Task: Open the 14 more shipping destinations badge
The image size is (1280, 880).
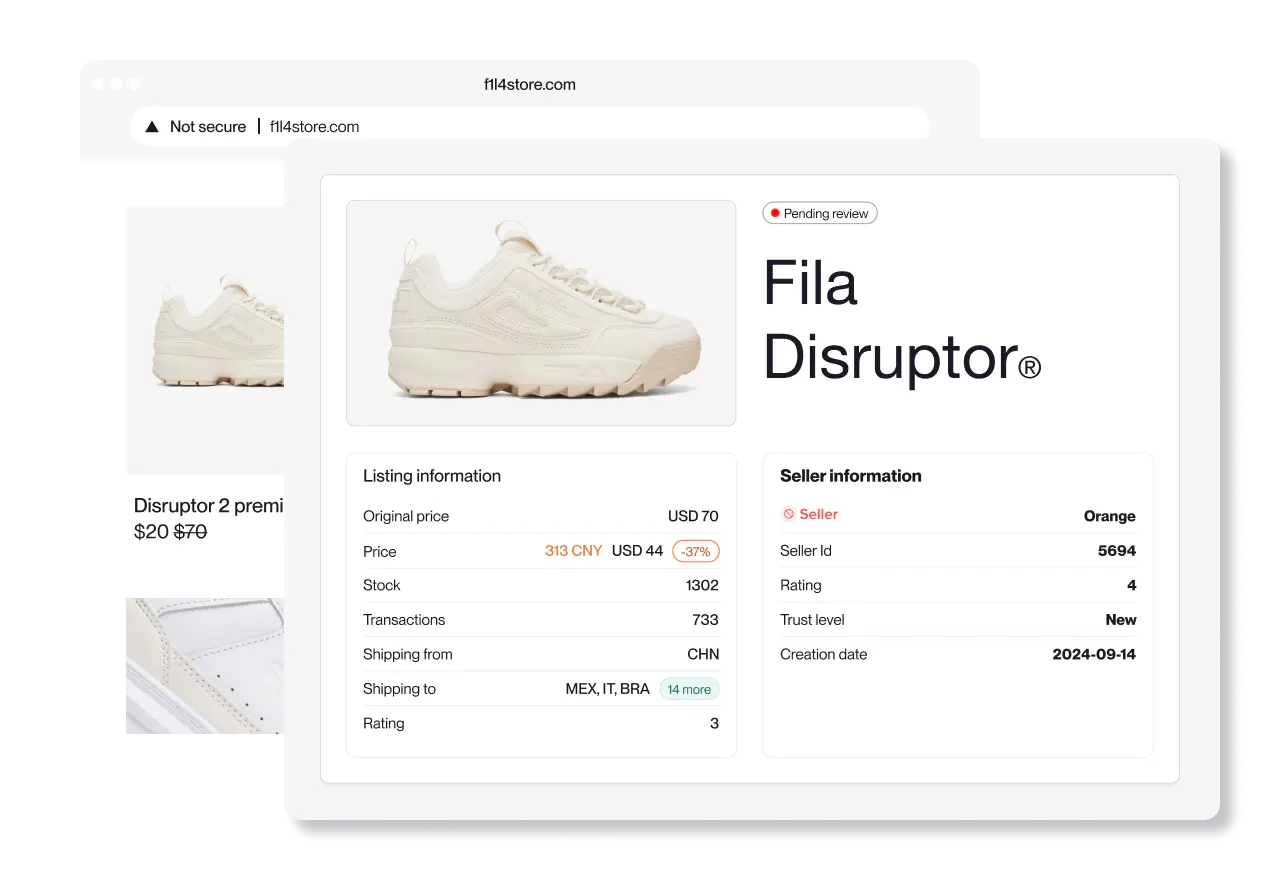Action: coord(689,689)
